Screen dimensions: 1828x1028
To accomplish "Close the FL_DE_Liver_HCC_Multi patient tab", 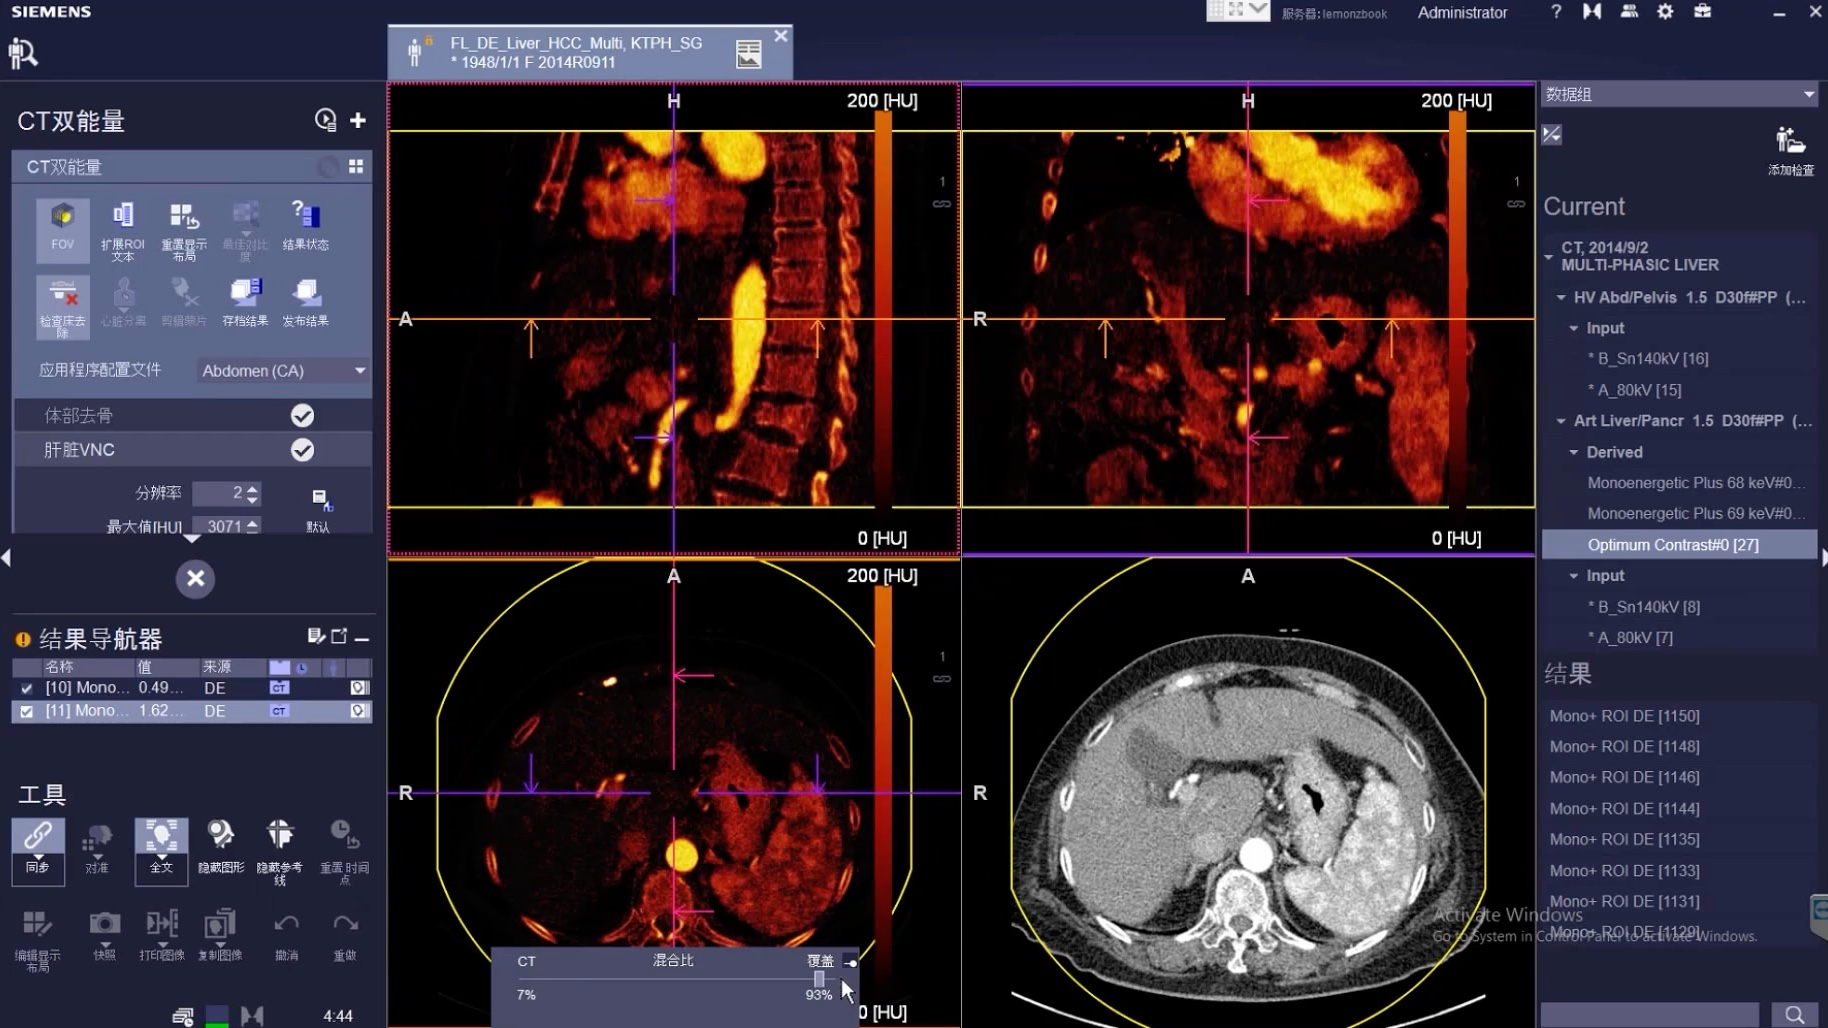I will point(781,36).
